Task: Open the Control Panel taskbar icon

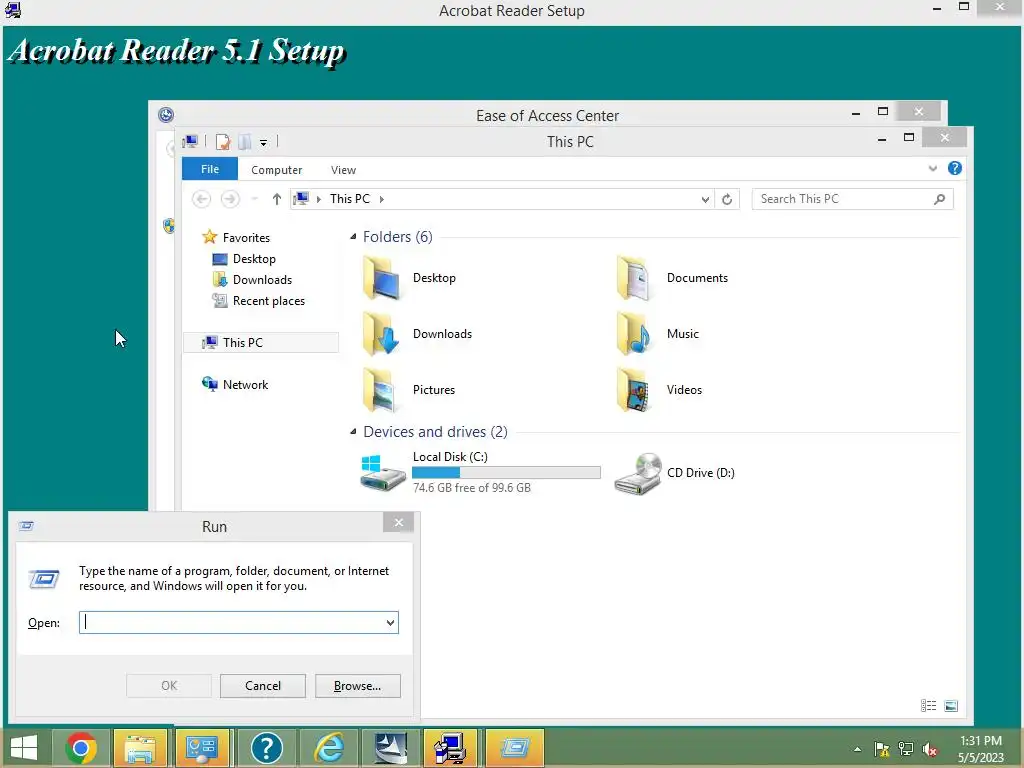Action: tap(202, 748)
